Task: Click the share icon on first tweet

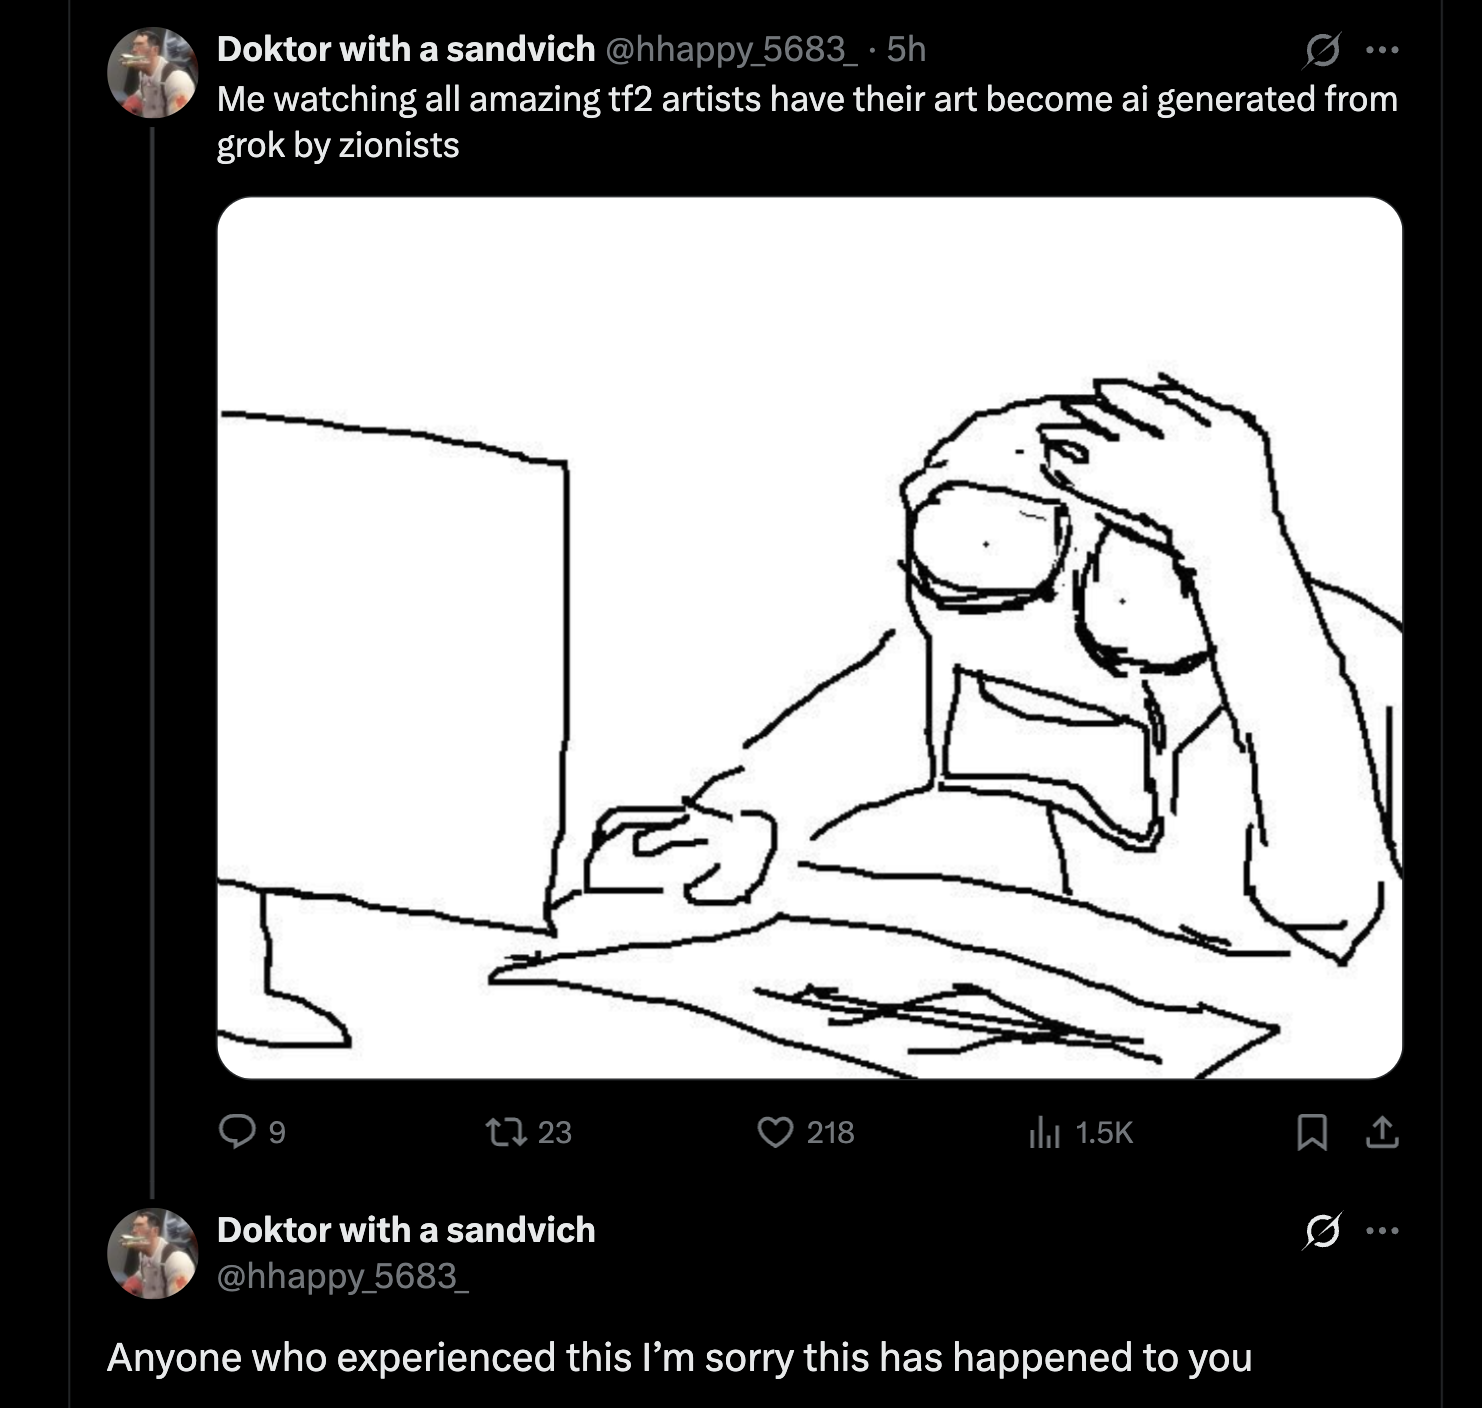Action: pos(1381,1132)
